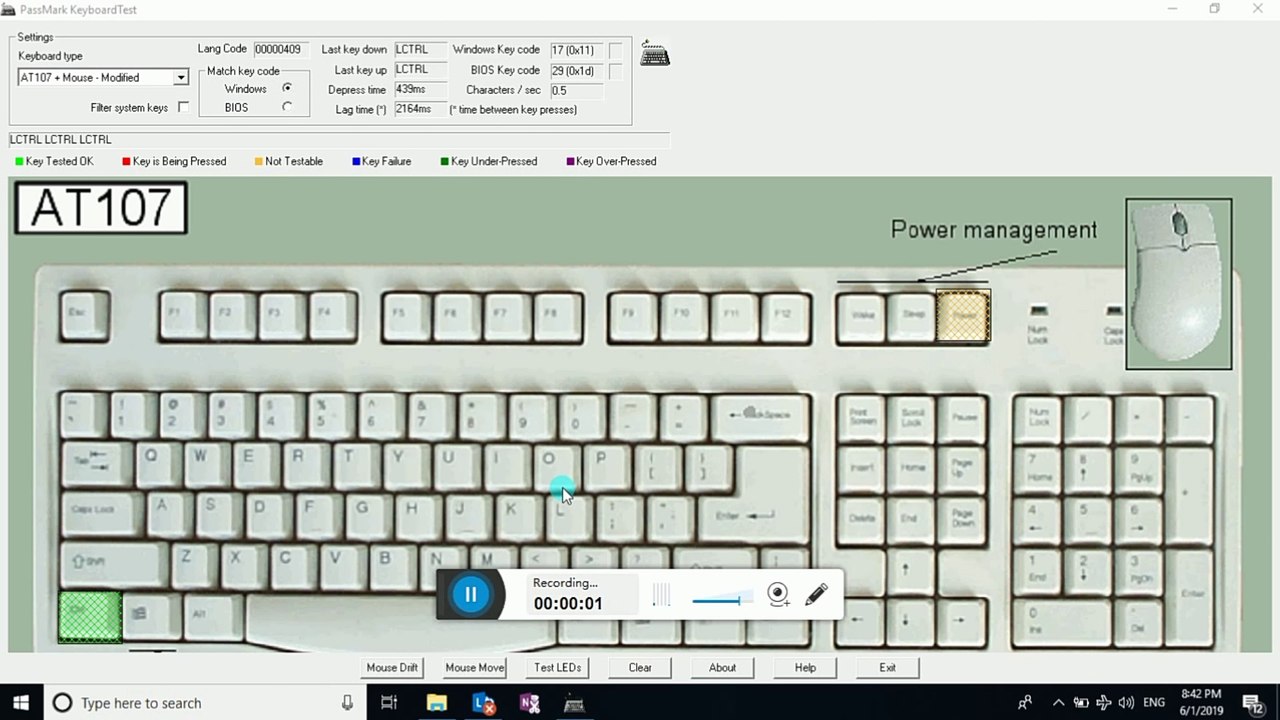
Task: Click the Key Tested OK legend entry
Action: pos(54,161)
